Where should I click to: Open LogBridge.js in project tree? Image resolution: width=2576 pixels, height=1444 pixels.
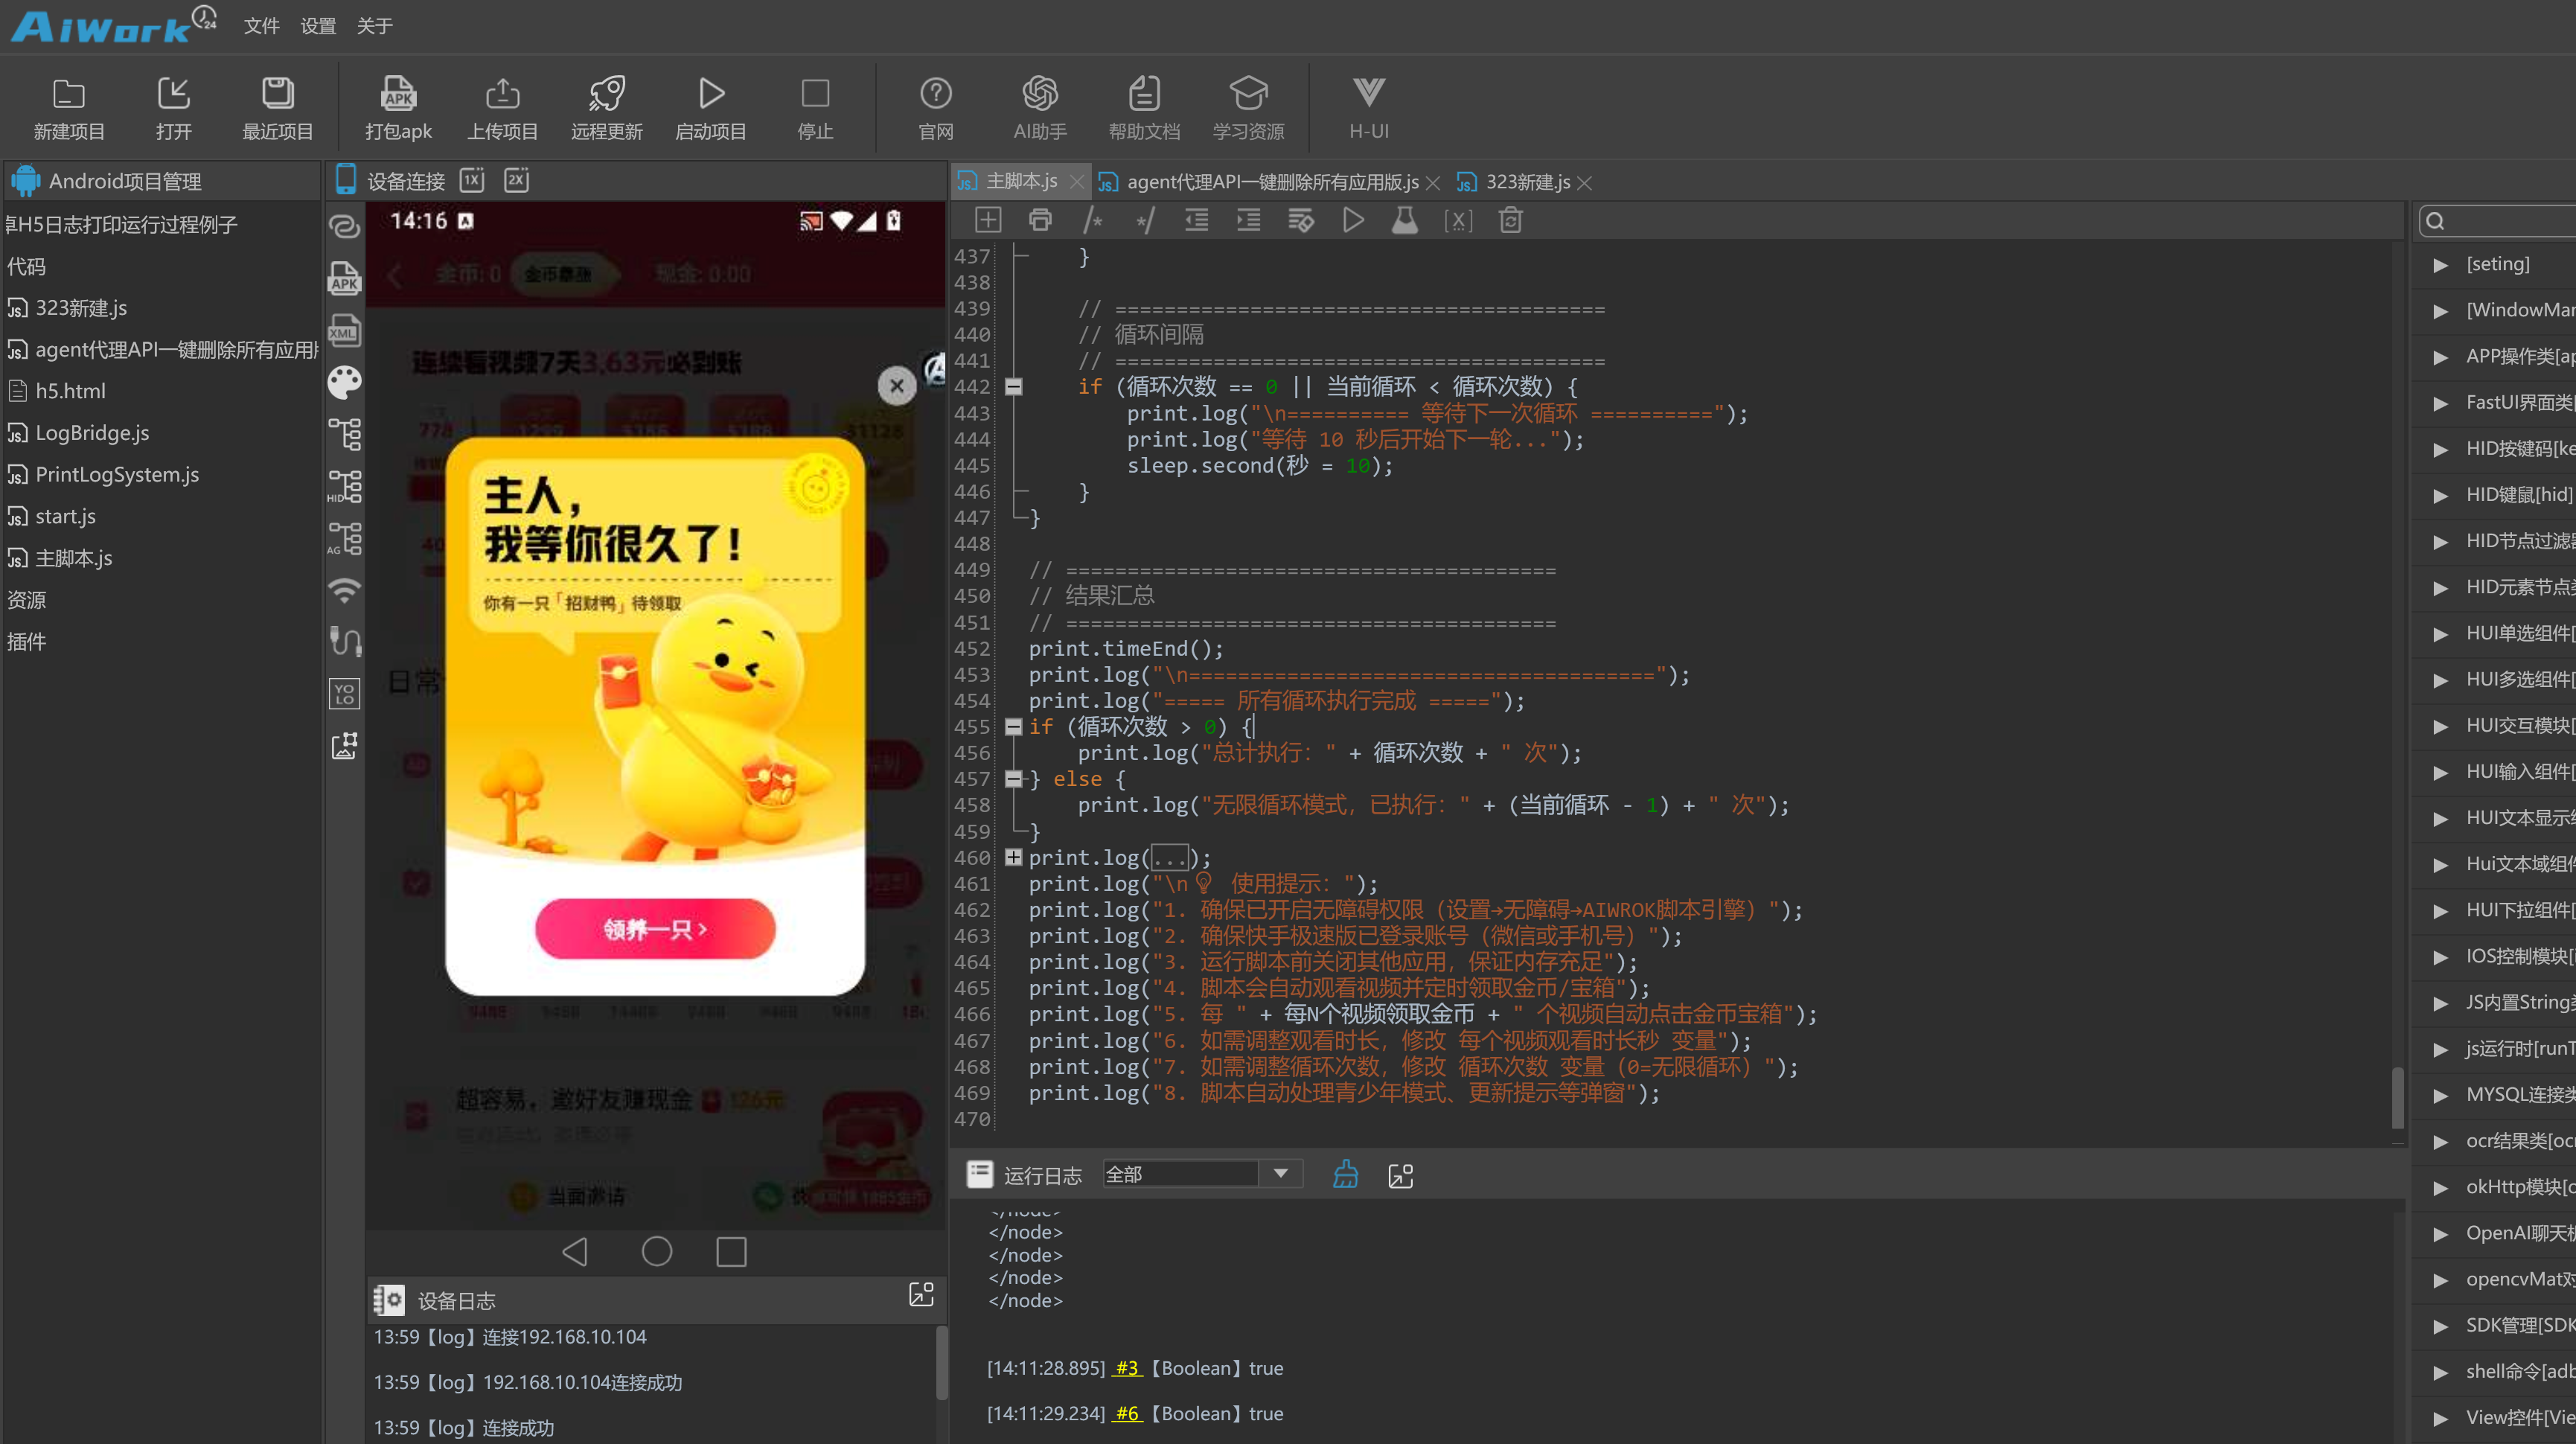click(x=92, y=433)
